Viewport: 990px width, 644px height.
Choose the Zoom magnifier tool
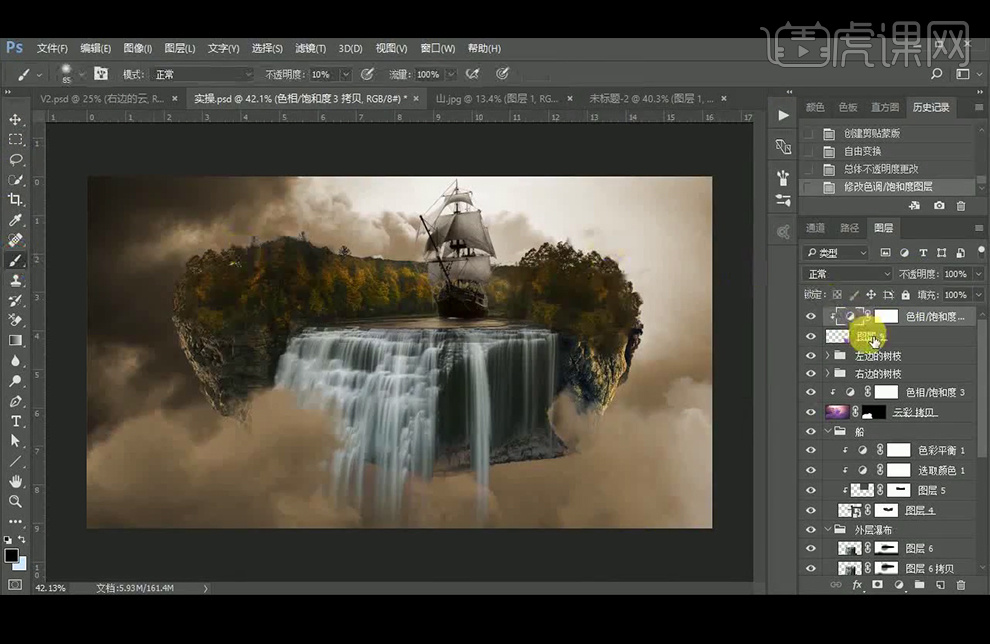coord(16,501)
